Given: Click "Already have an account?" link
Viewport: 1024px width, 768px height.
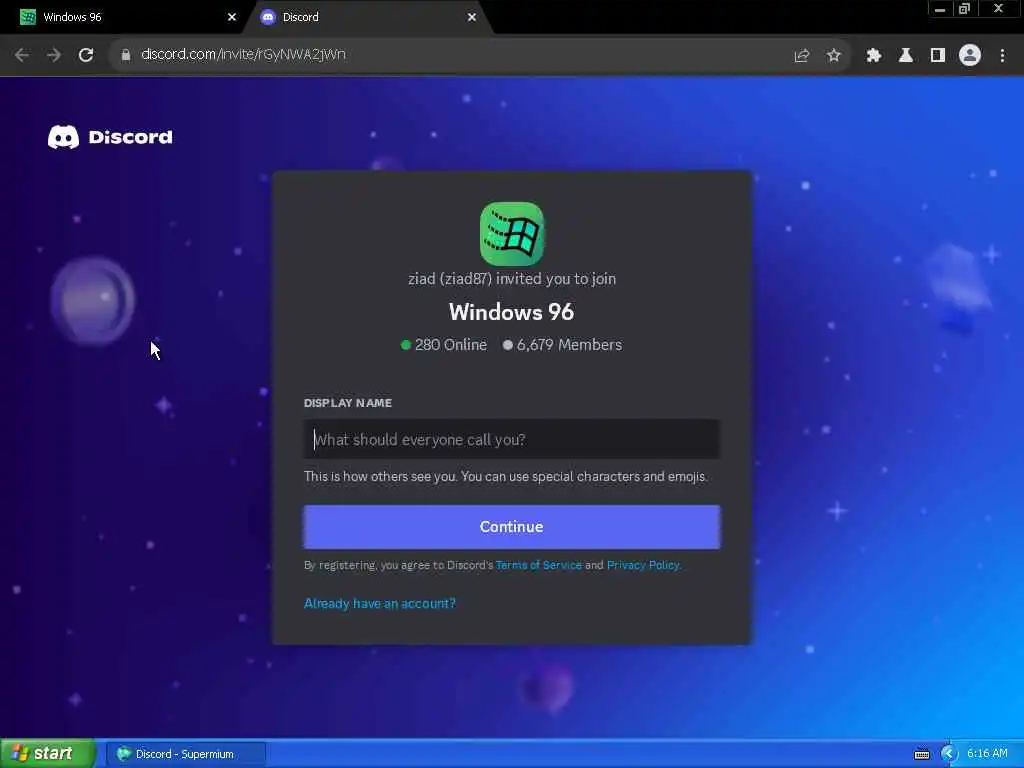Looking at the screenshot, I should 379,603.
